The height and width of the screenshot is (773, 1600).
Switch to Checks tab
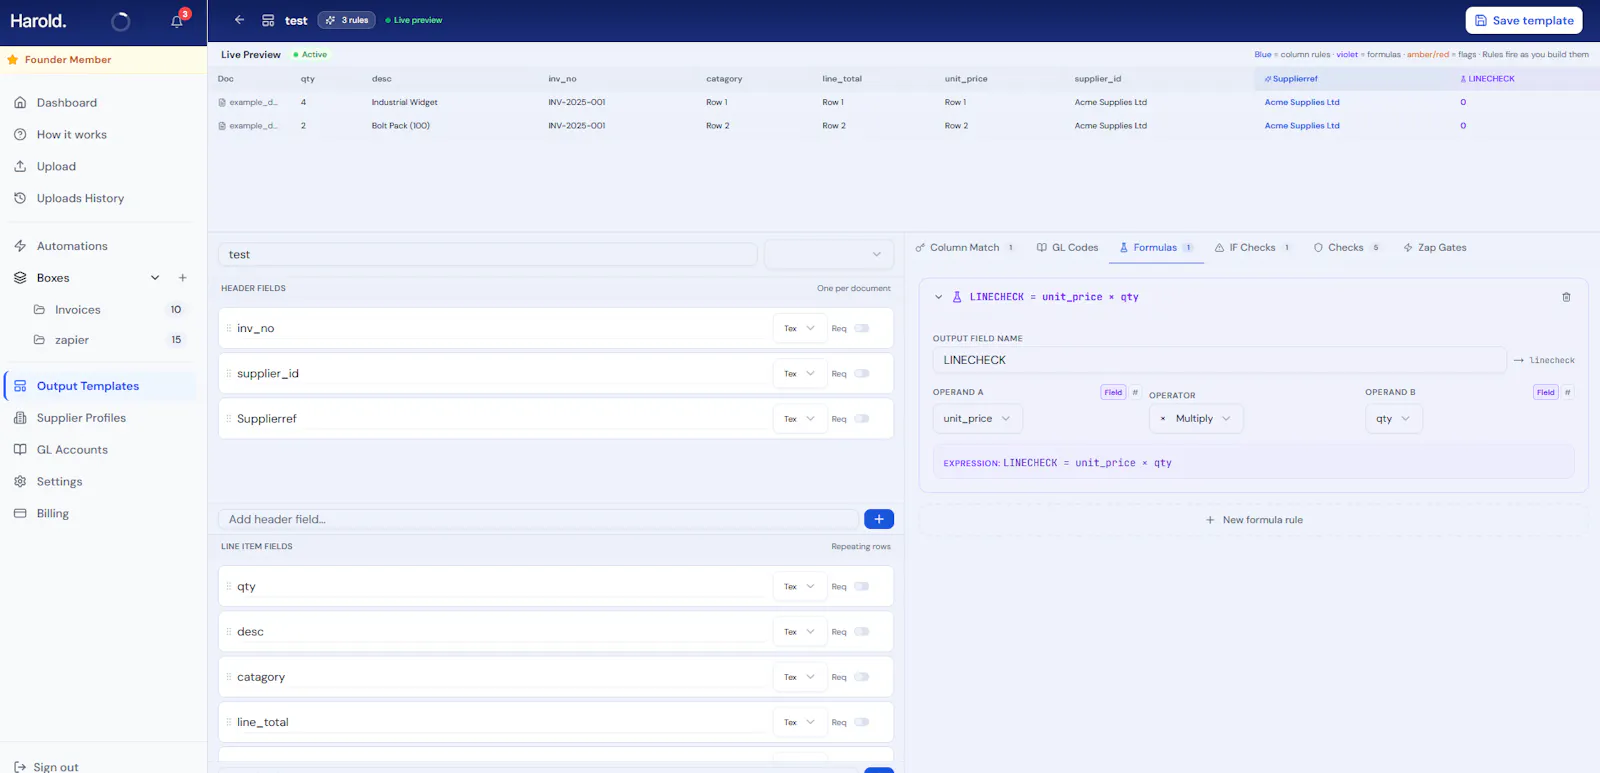pyautogui.click(x=1347, y=248)
